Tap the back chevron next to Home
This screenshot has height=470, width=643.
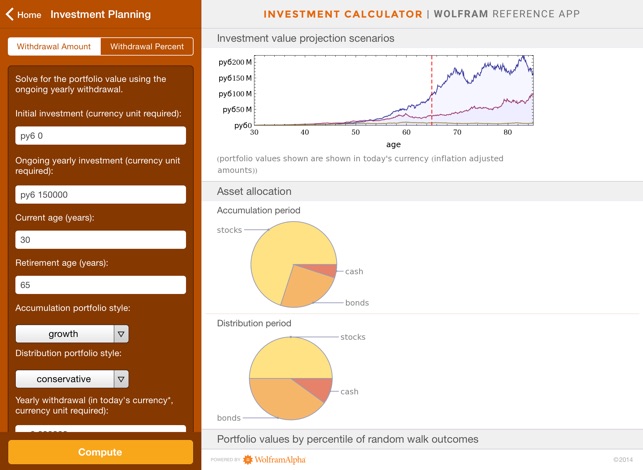point(10,15)
